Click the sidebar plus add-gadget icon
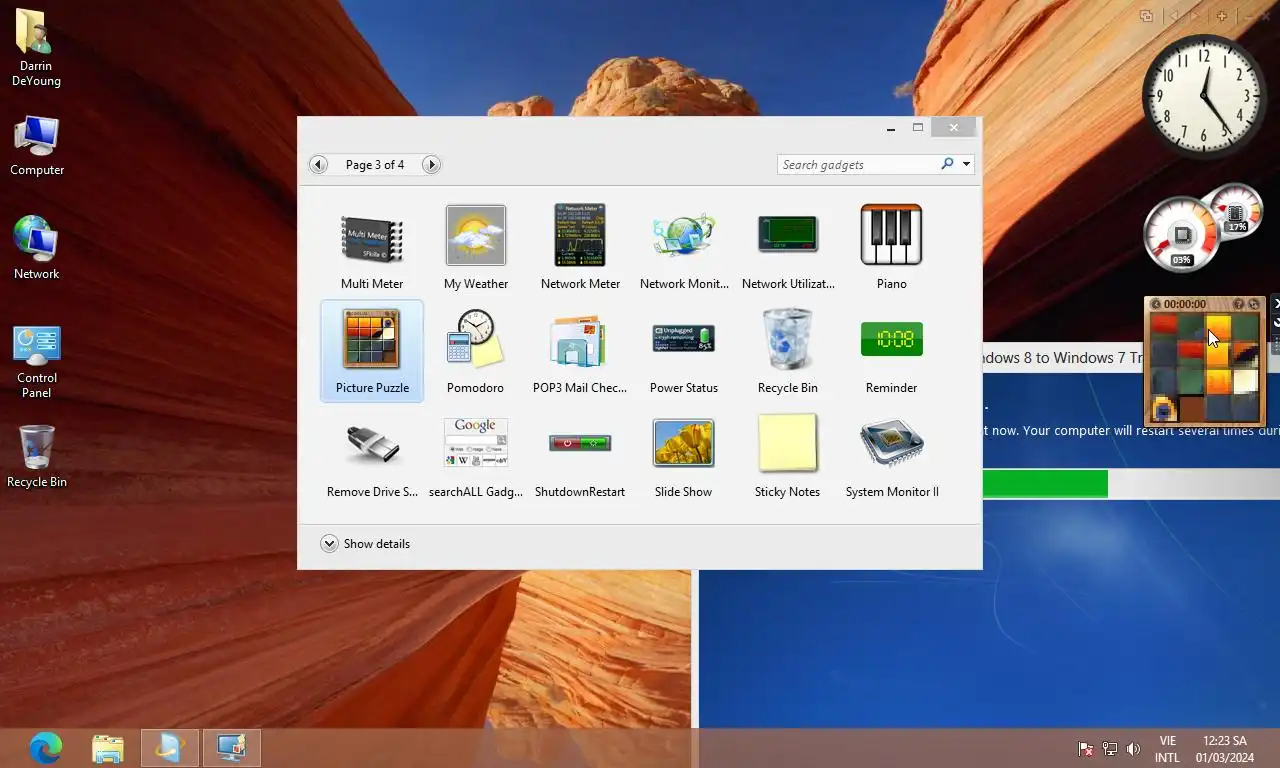 pos(1222,16)
